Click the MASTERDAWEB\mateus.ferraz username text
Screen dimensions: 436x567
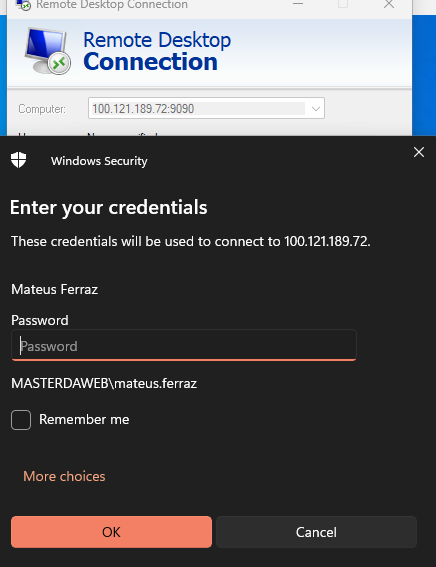tap(104, 383)
